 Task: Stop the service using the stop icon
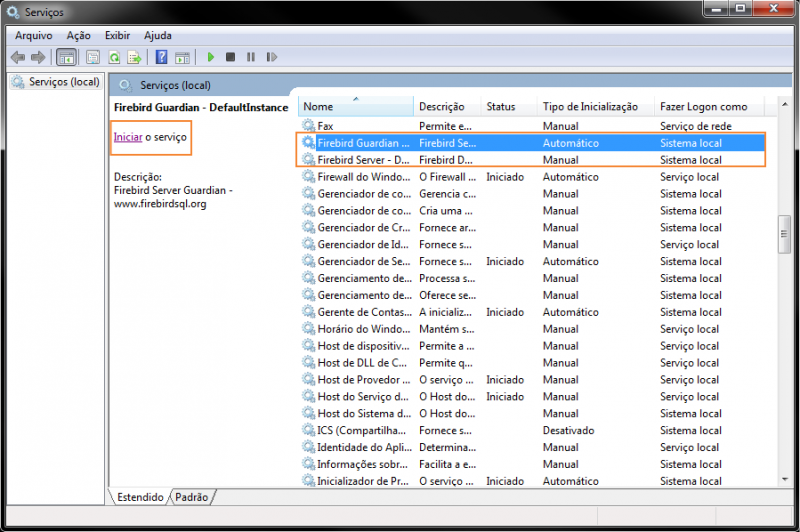(x=231, y=57)
